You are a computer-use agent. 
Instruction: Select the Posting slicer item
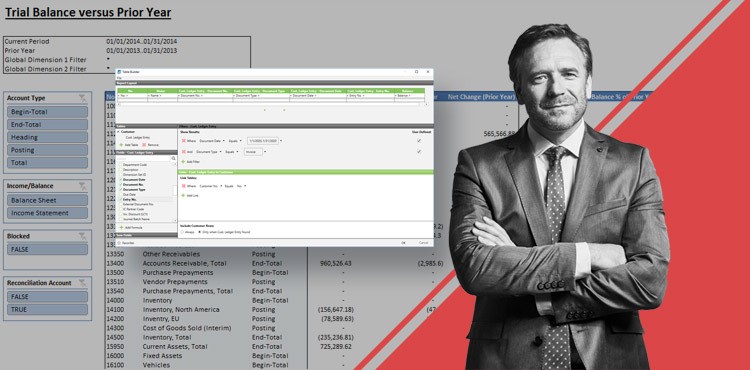[x=47, y=150]
